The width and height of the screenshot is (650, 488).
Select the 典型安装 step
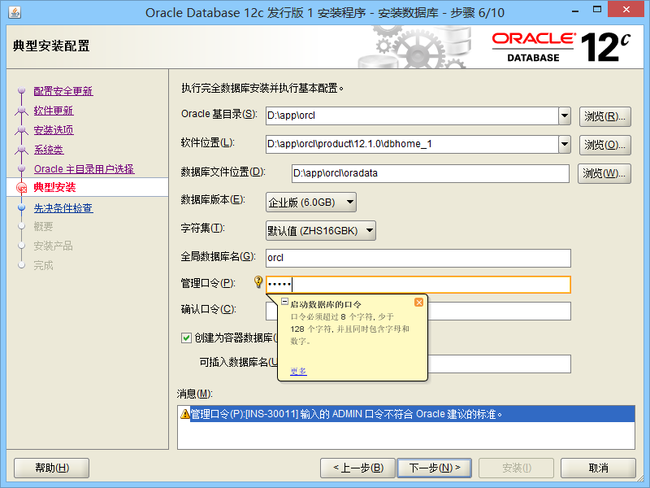click(x=55, y=187)
